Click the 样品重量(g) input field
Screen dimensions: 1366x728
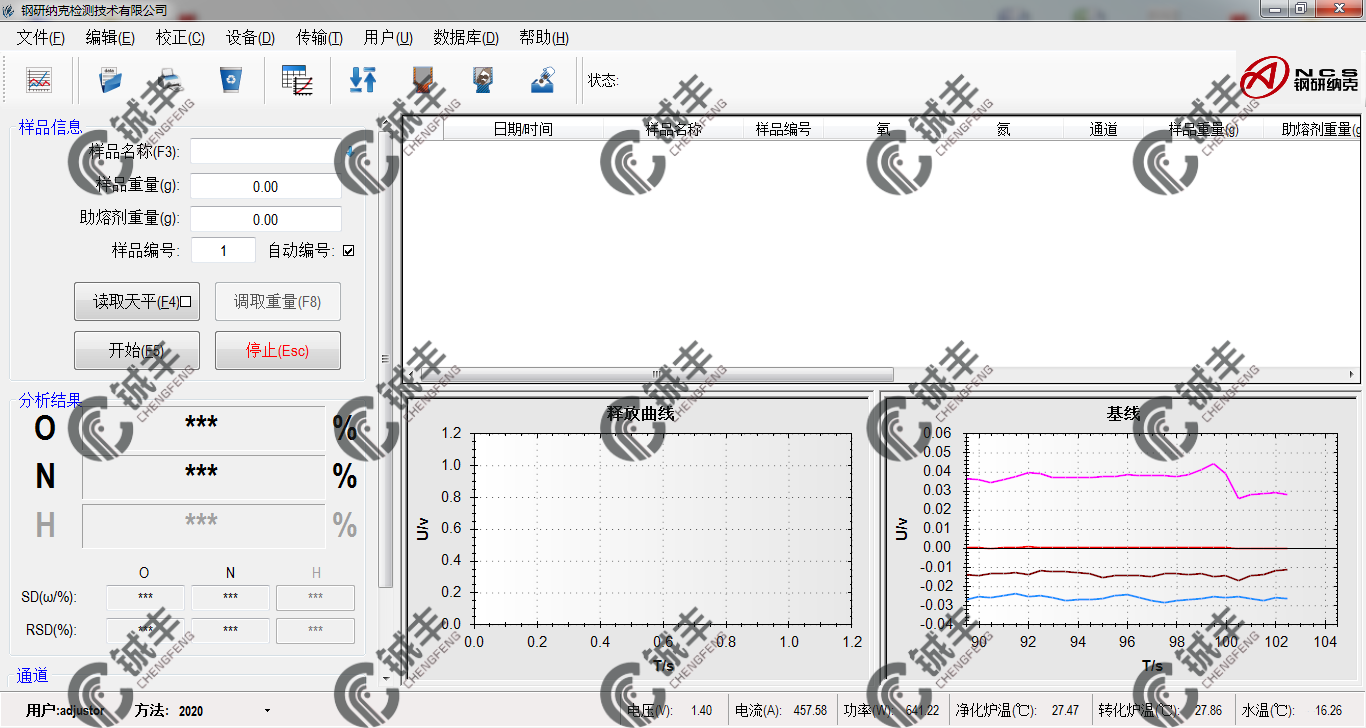[266, 187]
